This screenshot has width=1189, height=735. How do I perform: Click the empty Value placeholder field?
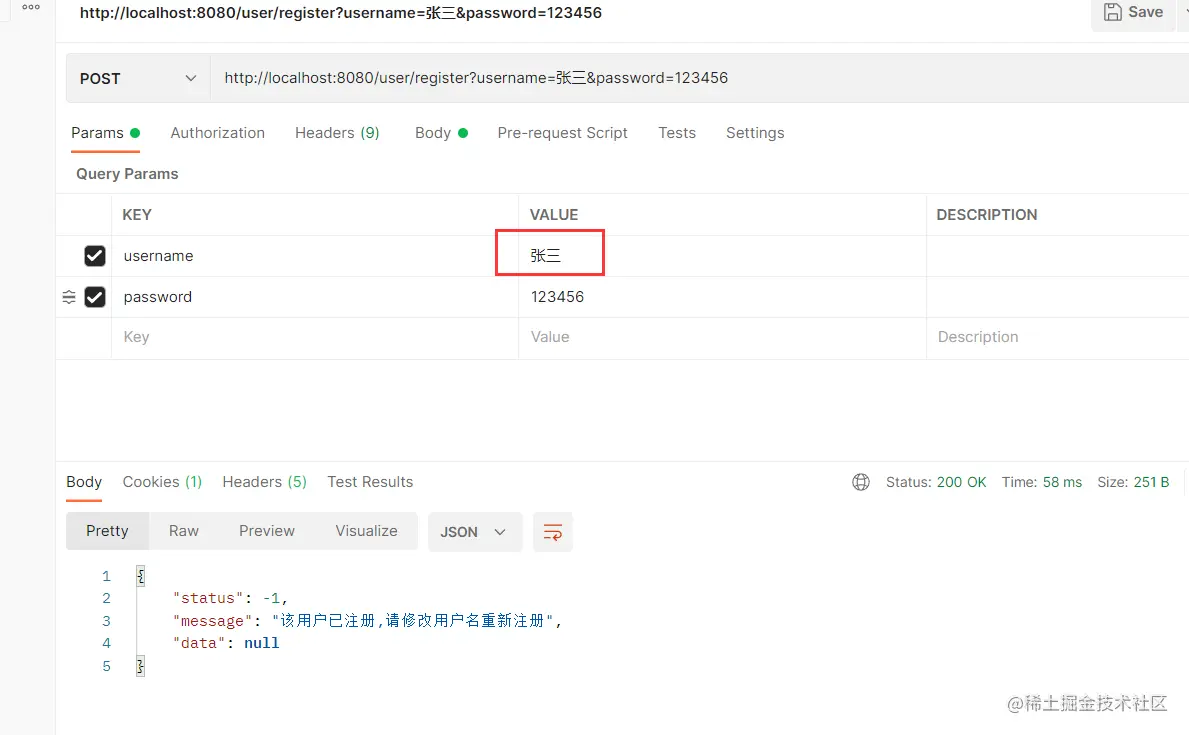click(x=722, y=337)
